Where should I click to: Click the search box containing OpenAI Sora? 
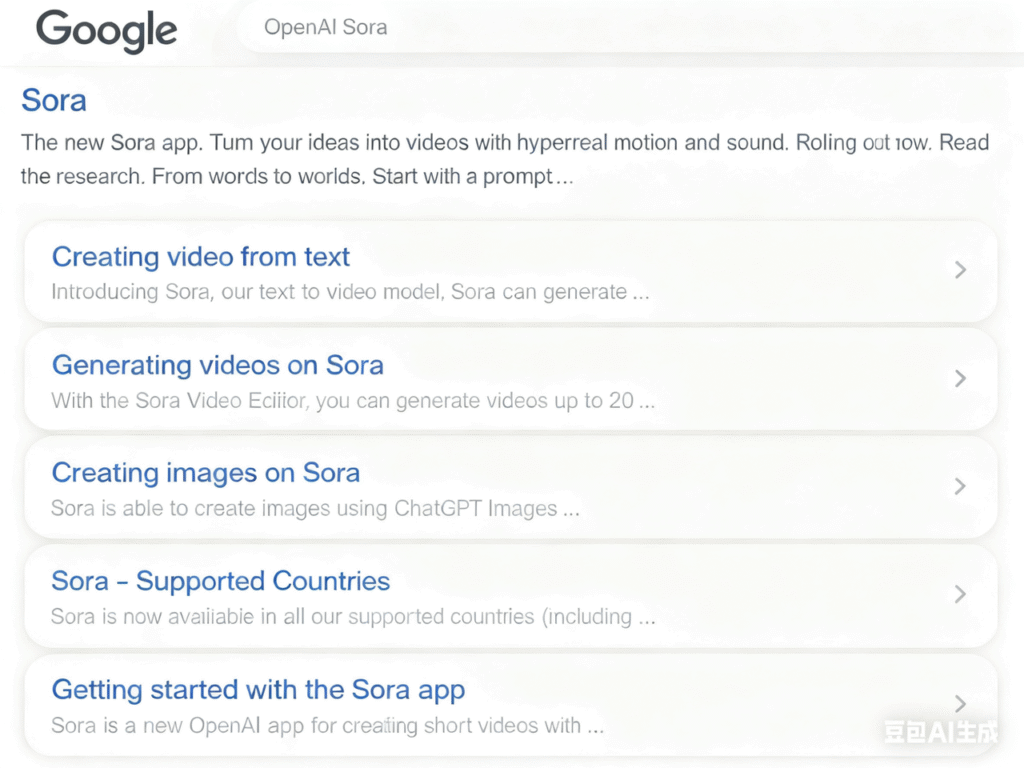coord(600,28)
